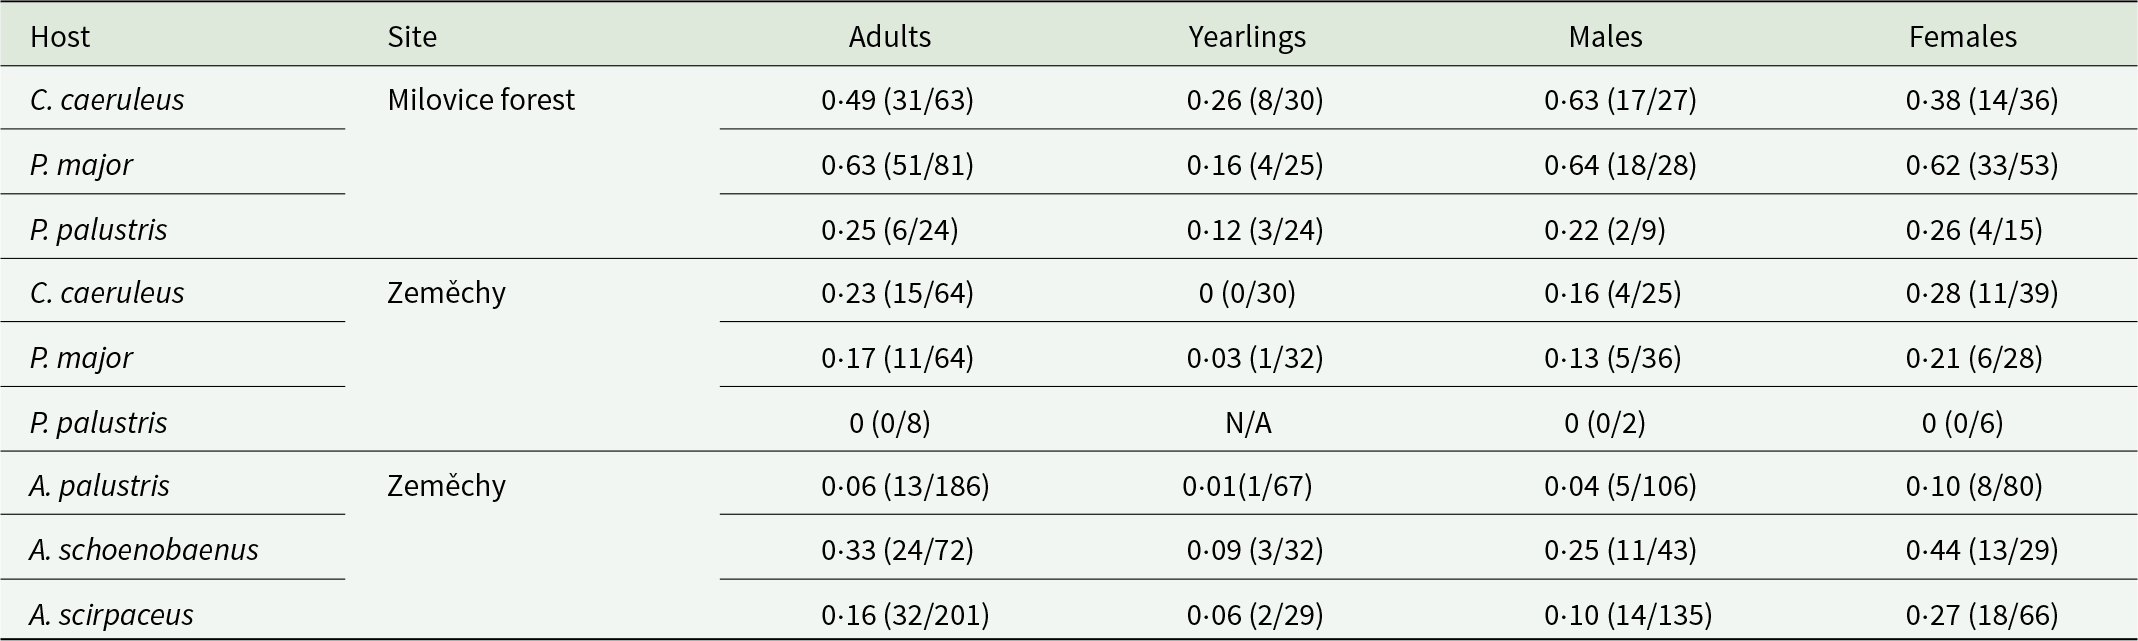This screenshot has width=2138, height=641.
Task: Select yearlings value 0·01(1/67)
Action: pos(1247,486)
